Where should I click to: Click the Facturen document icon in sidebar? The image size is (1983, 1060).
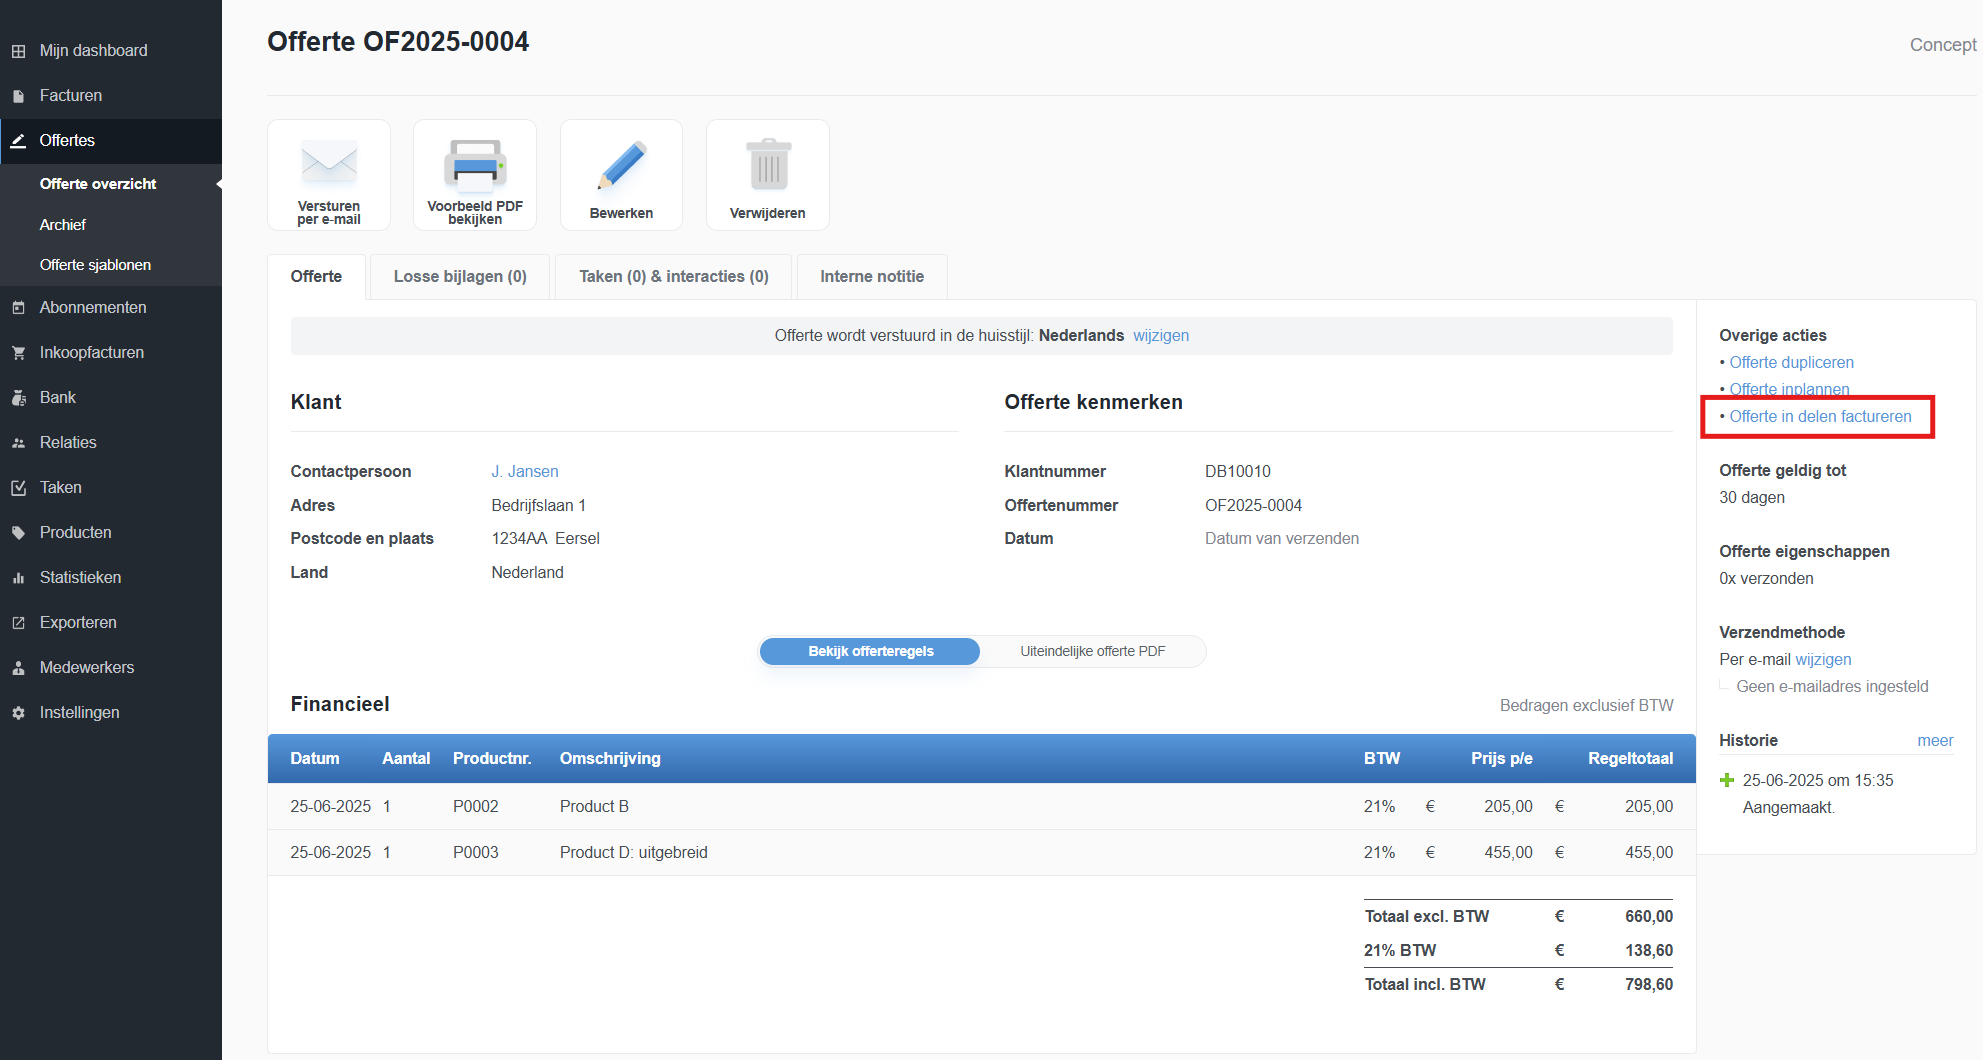tap(18, 96)
